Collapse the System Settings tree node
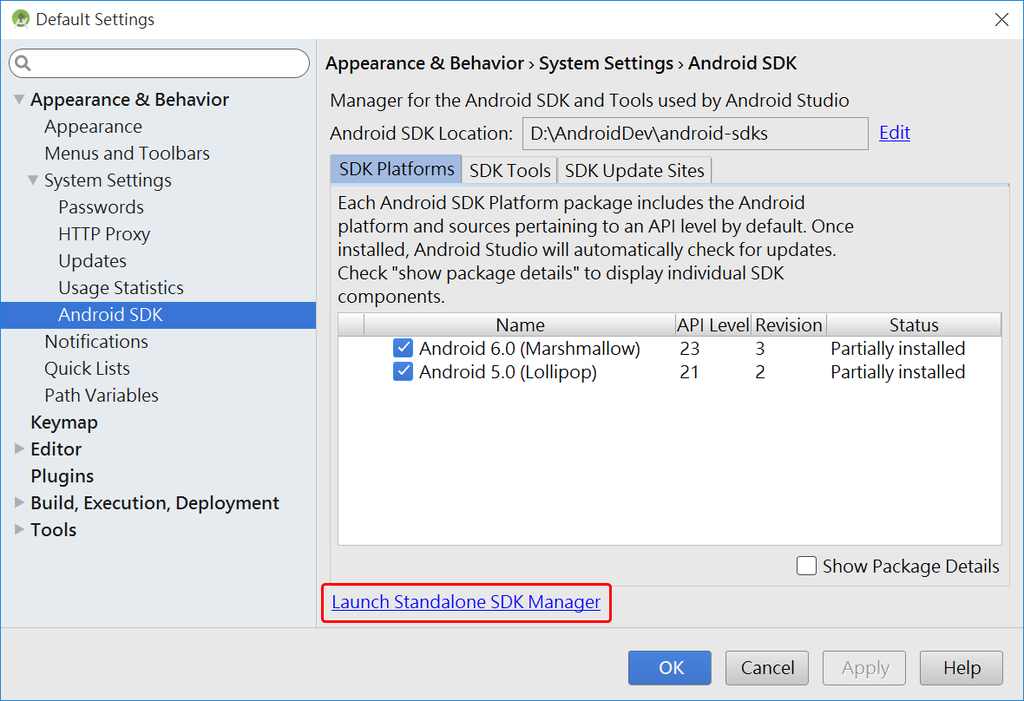Viewport: 1024px width, 701px height. (33, 180)
